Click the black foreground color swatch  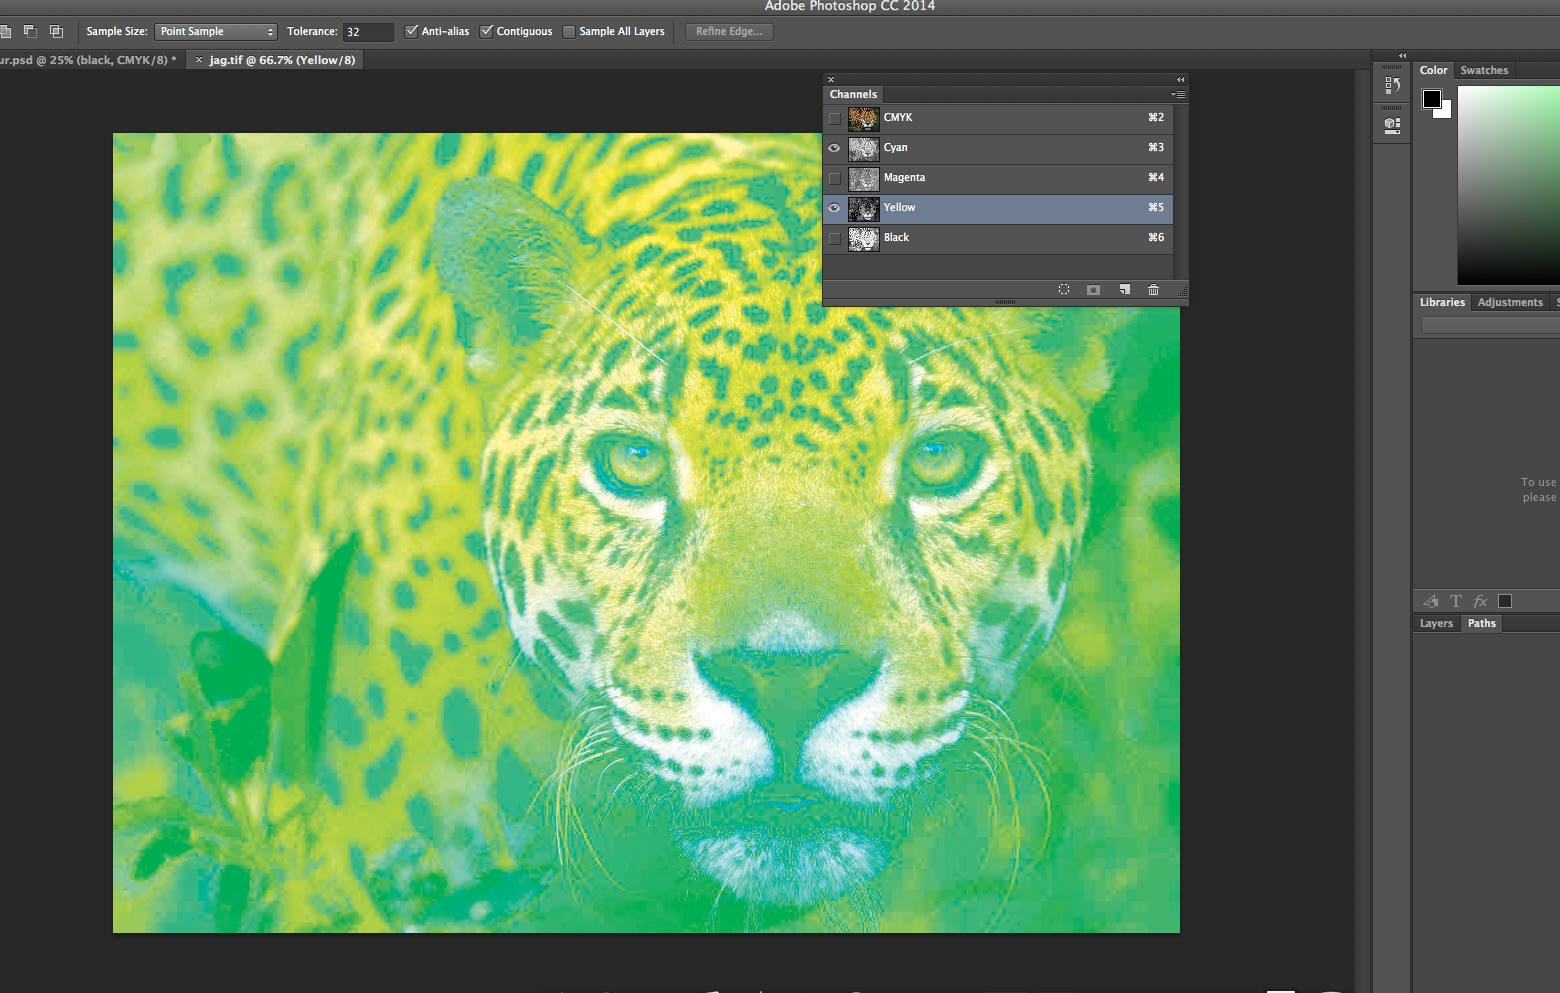click(x=1432, y=98)
